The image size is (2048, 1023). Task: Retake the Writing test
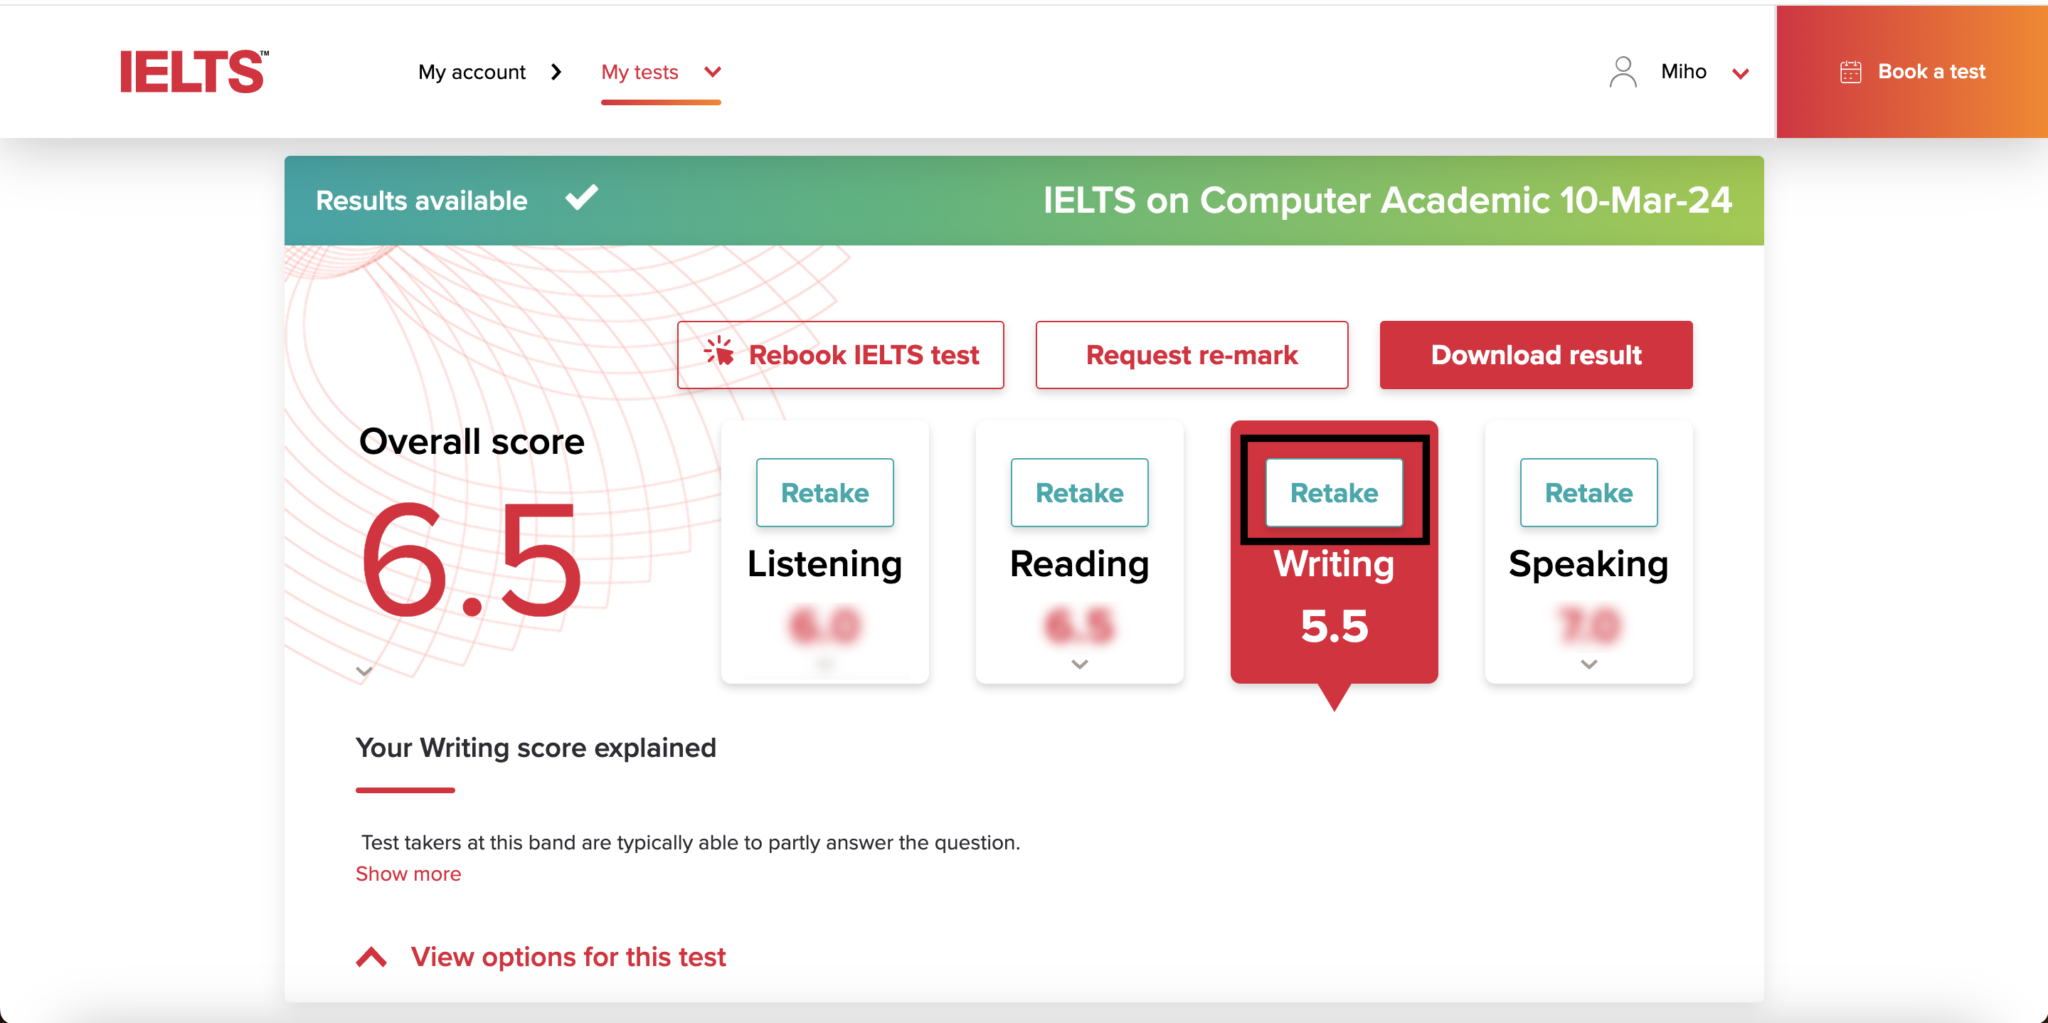point(1334,492)
